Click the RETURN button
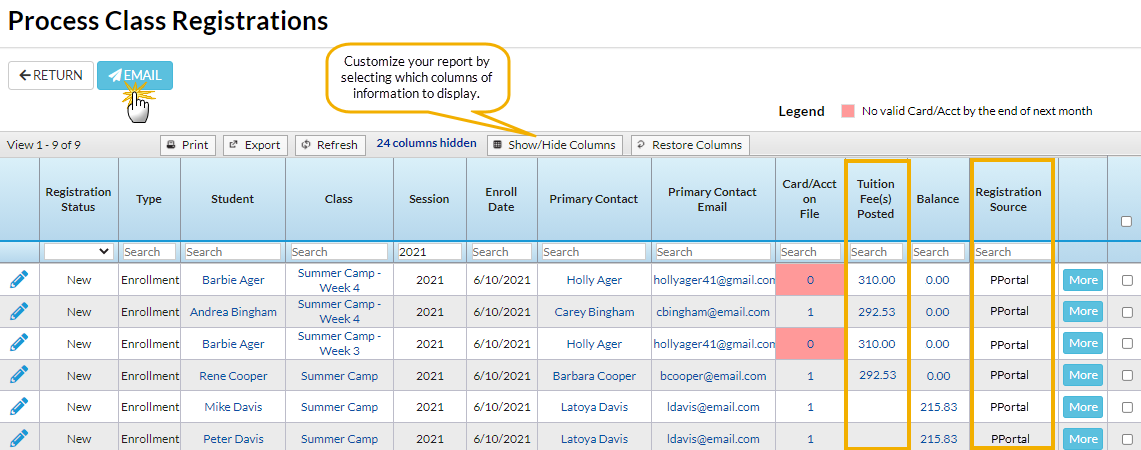 point(51,75)
